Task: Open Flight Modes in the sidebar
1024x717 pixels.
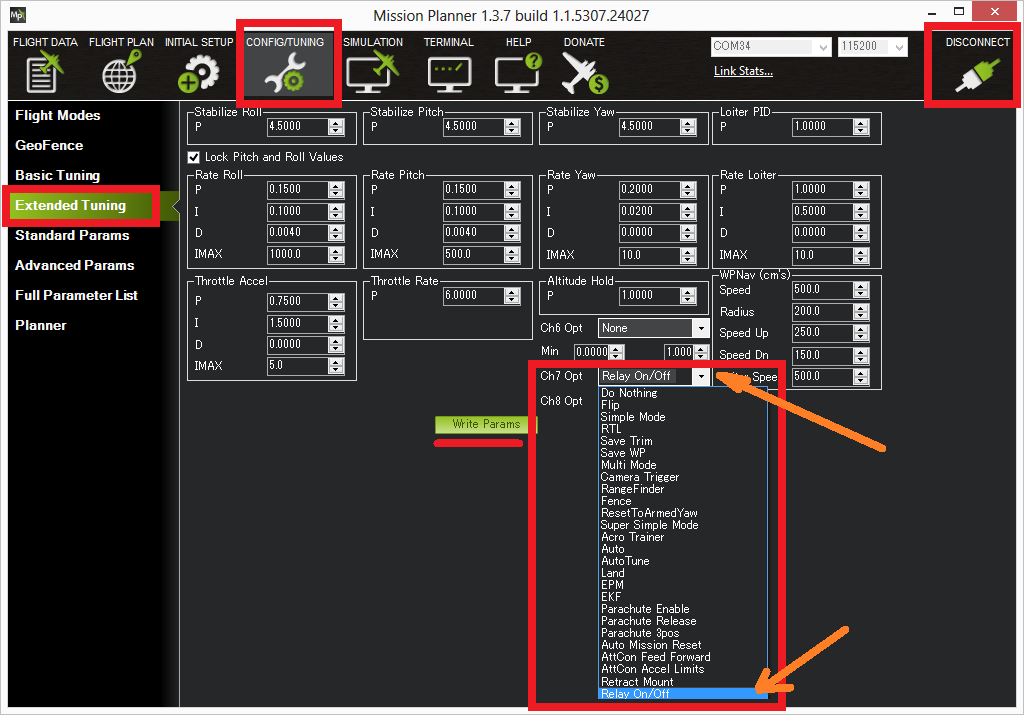Action: [x=58, y=115]
